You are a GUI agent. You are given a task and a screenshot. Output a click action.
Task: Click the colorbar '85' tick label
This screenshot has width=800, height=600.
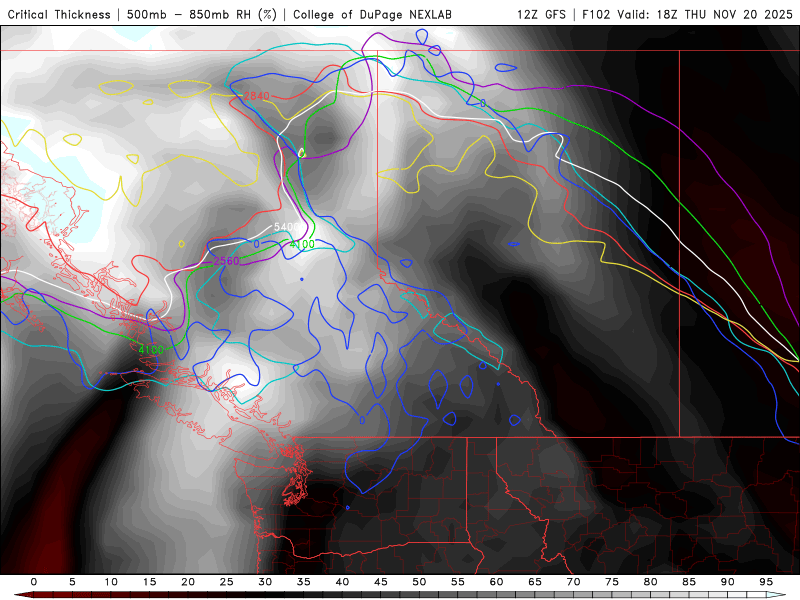(x=689, y=582)
